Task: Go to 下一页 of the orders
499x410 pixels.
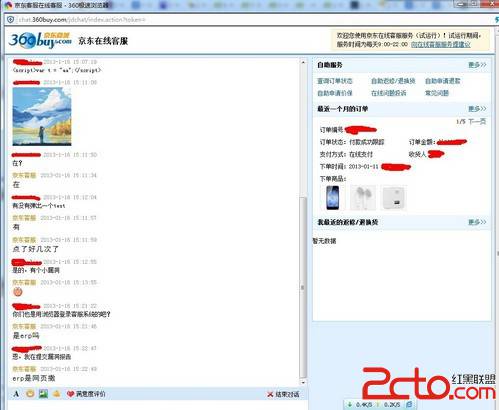Action: click(x=477, y=122)
